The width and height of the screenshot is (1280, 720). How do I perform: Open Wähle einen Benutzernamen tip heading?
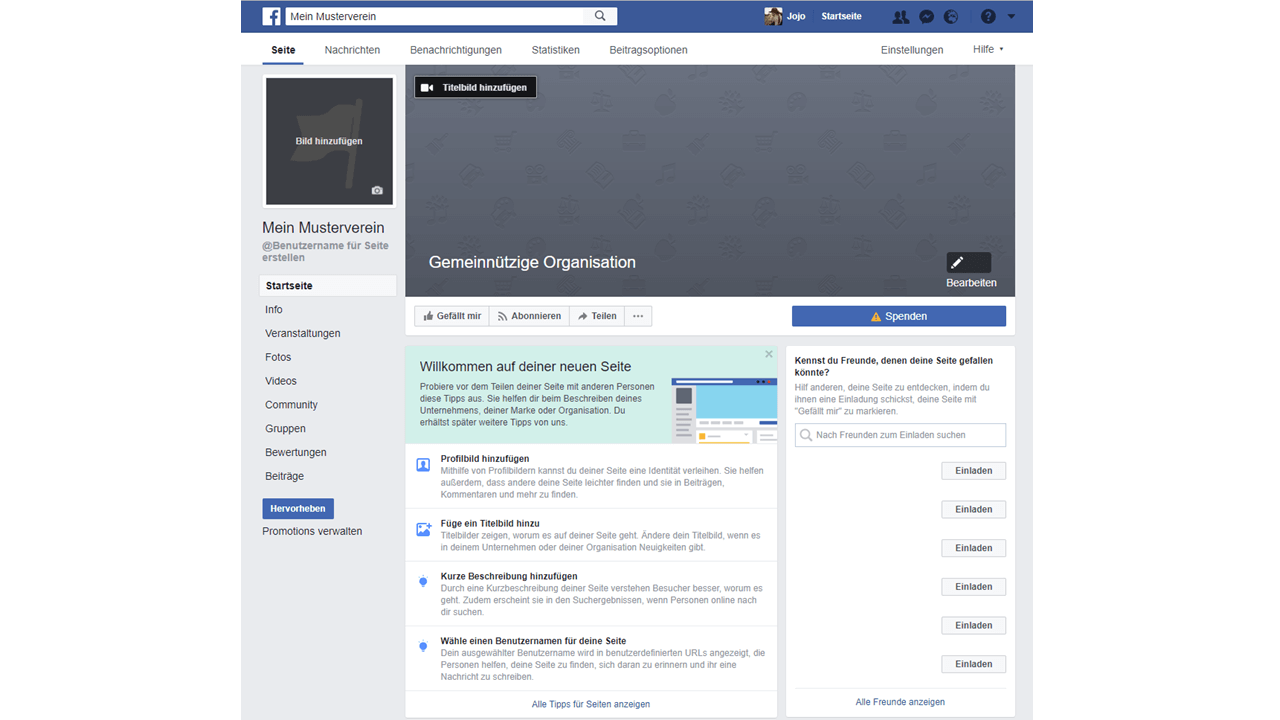534,642
